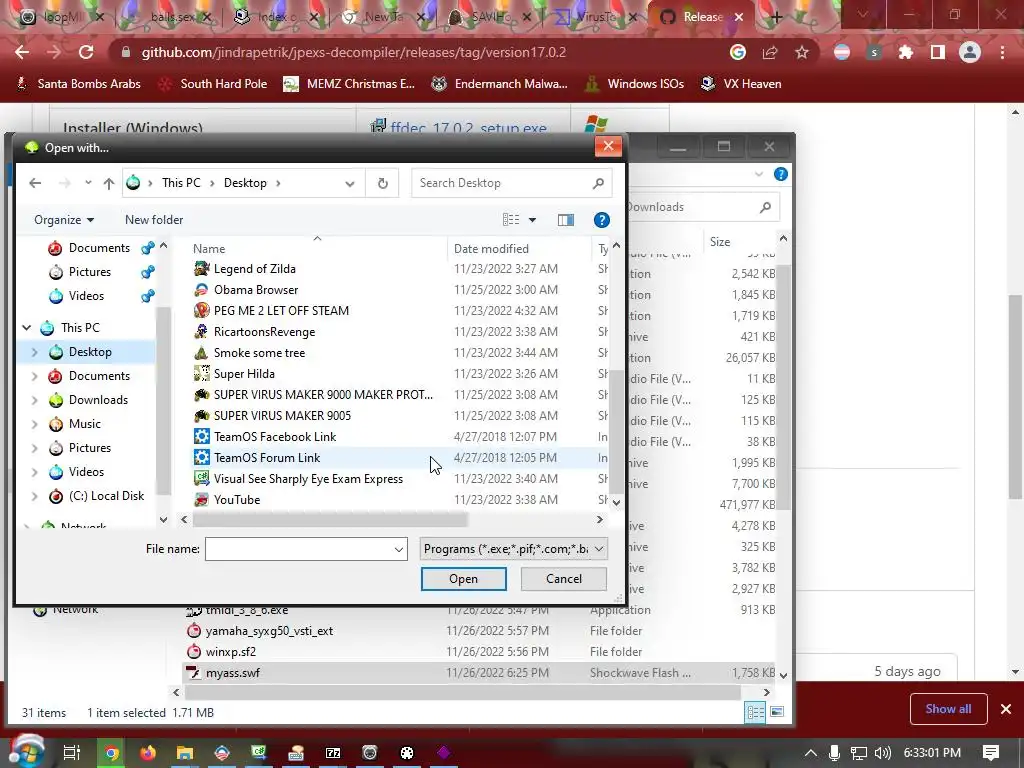Open a new Chrome tab

[x=776, y=17]
